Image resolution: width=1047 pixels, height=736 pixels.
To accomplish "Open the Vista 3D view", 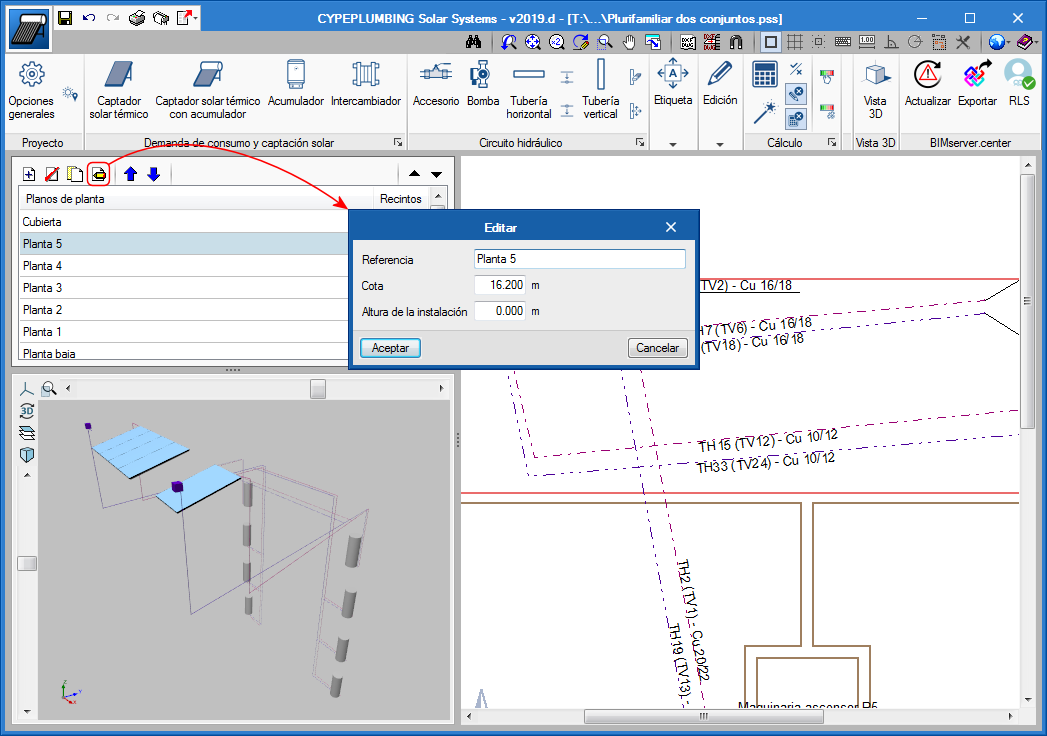I will coord(875,90).
